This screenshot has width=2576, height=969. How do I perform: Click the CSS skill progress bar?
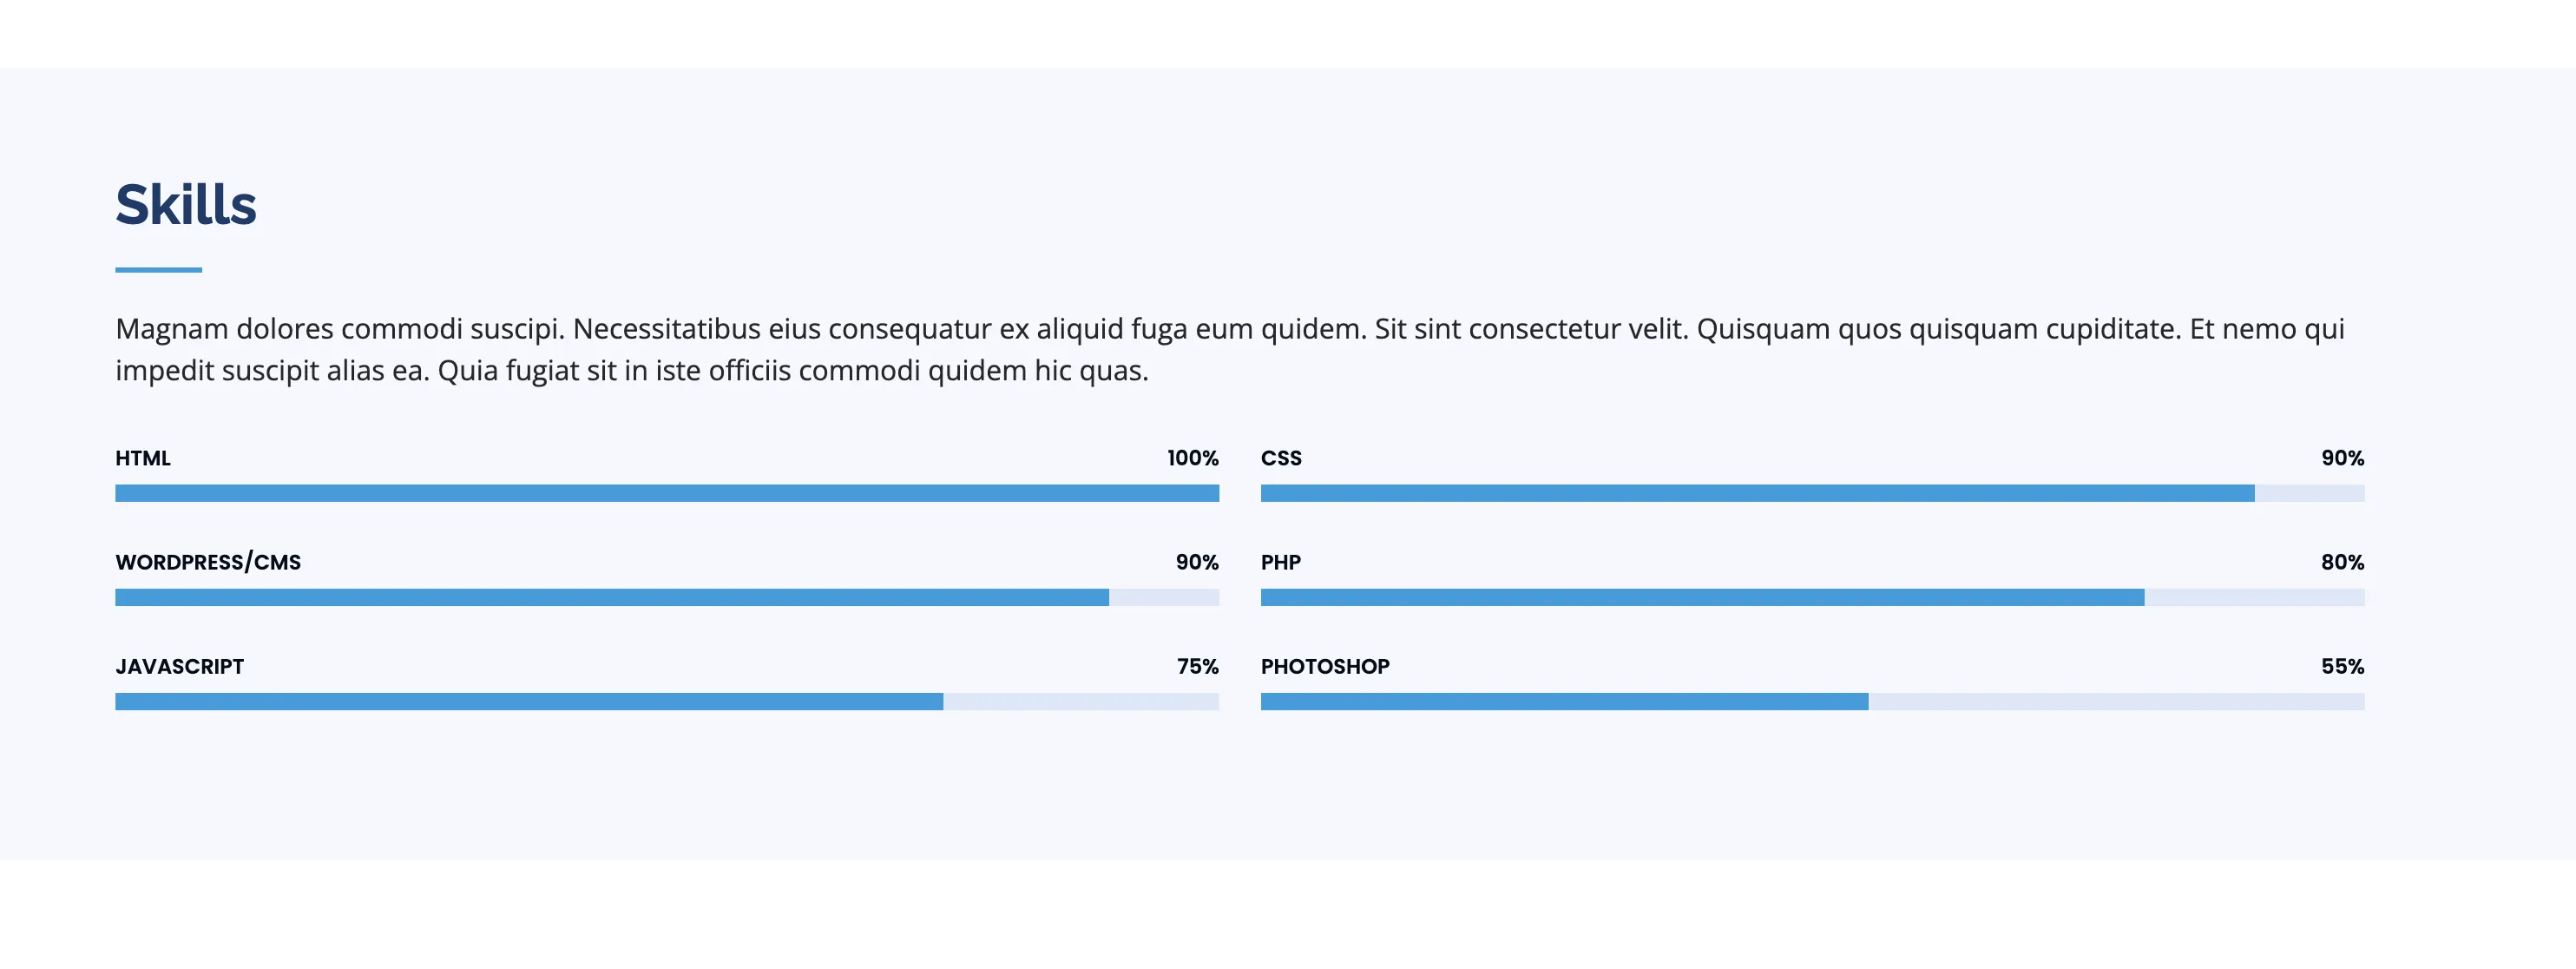(1812, 493)
